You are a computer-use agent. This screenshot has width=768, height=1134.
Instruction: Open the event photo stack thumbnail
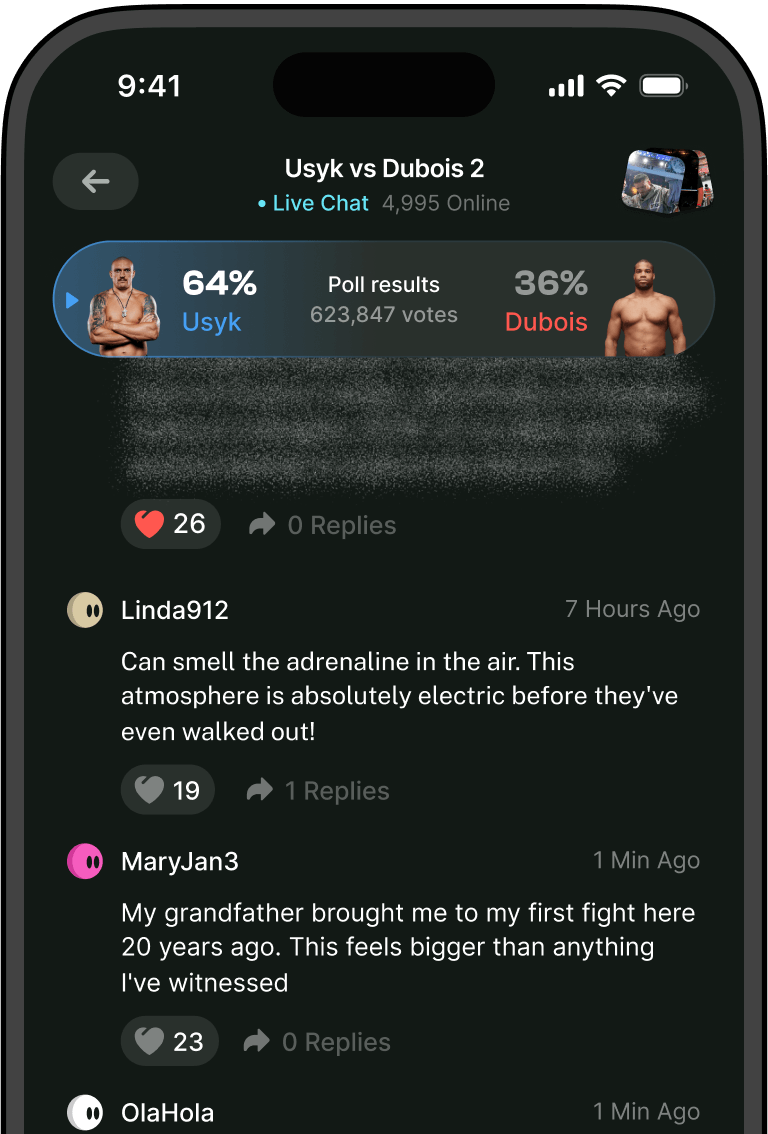(665, 181)
